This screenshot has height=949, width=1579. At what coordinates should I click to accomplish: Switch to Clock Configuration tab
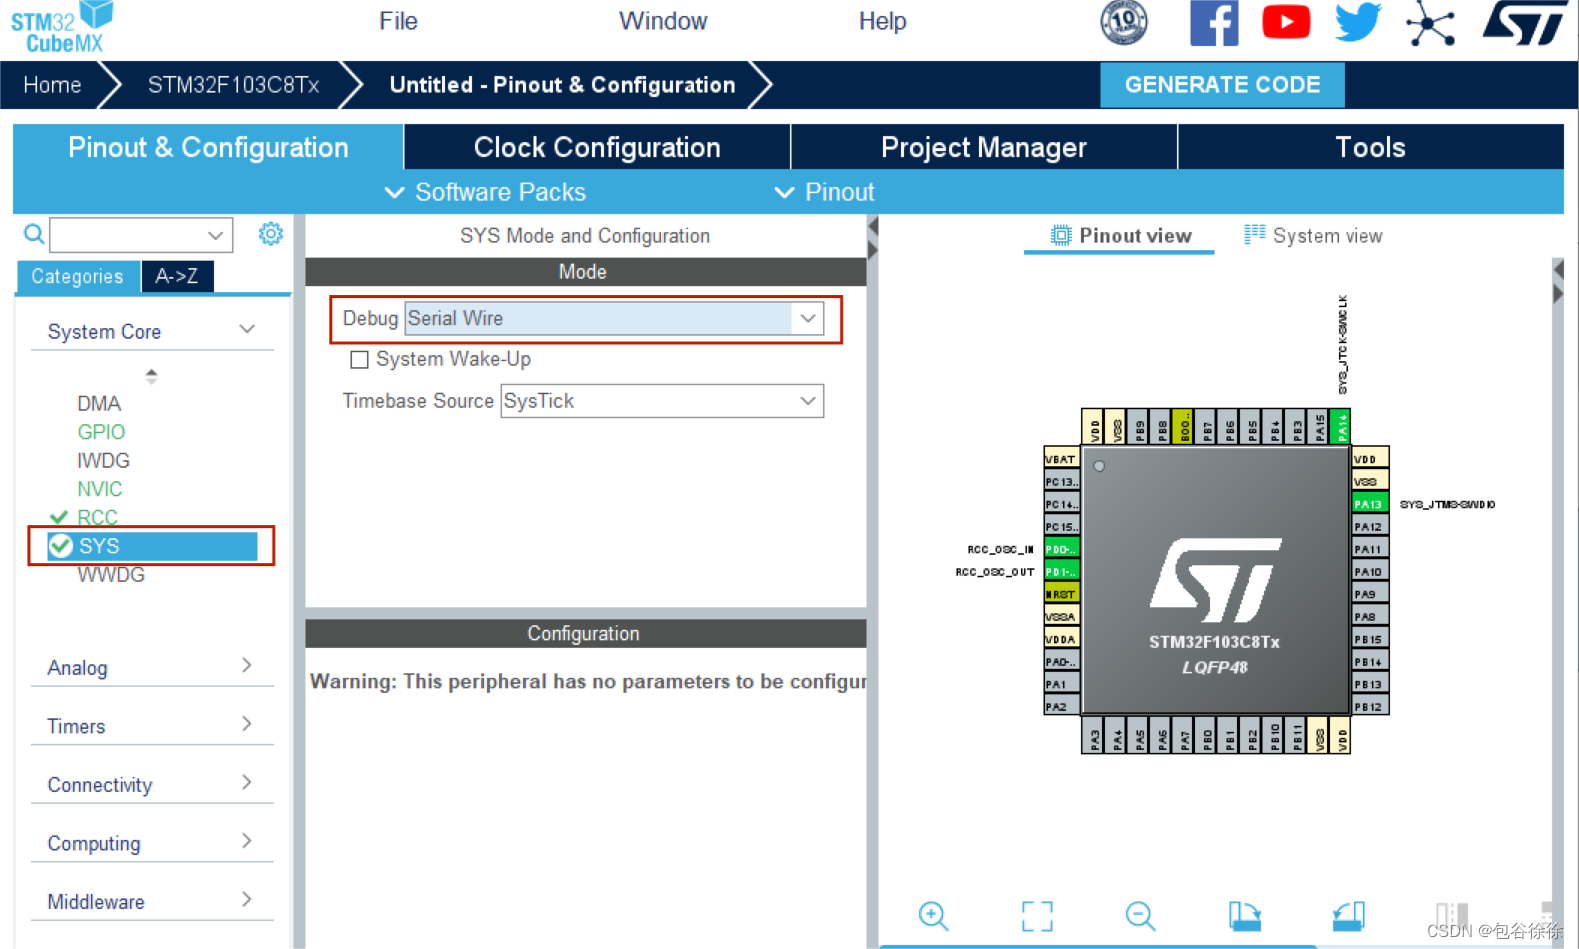point(597,147)
